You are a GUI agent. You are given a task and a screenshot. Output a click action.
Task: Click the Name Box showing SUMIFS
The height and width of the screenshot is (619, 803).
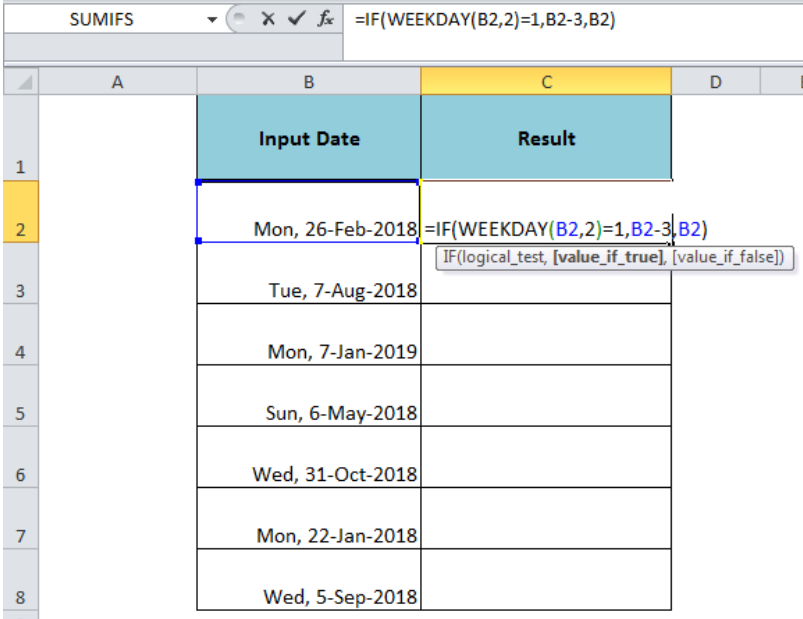tap(102, 19)
